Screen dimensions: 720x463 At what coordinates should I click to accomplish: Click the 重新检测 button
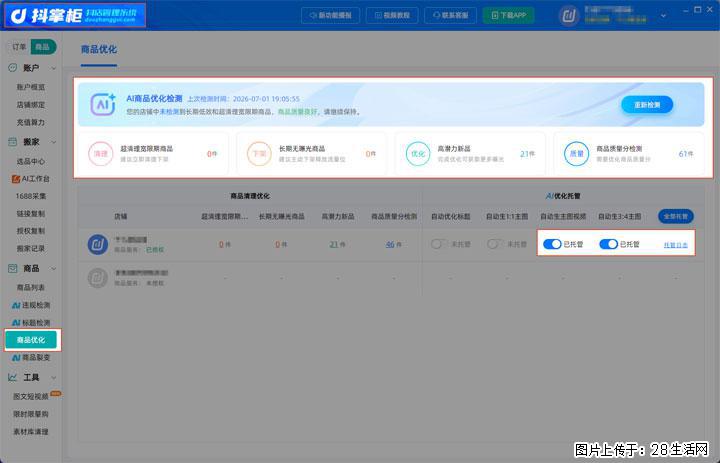tap(647, 105)
